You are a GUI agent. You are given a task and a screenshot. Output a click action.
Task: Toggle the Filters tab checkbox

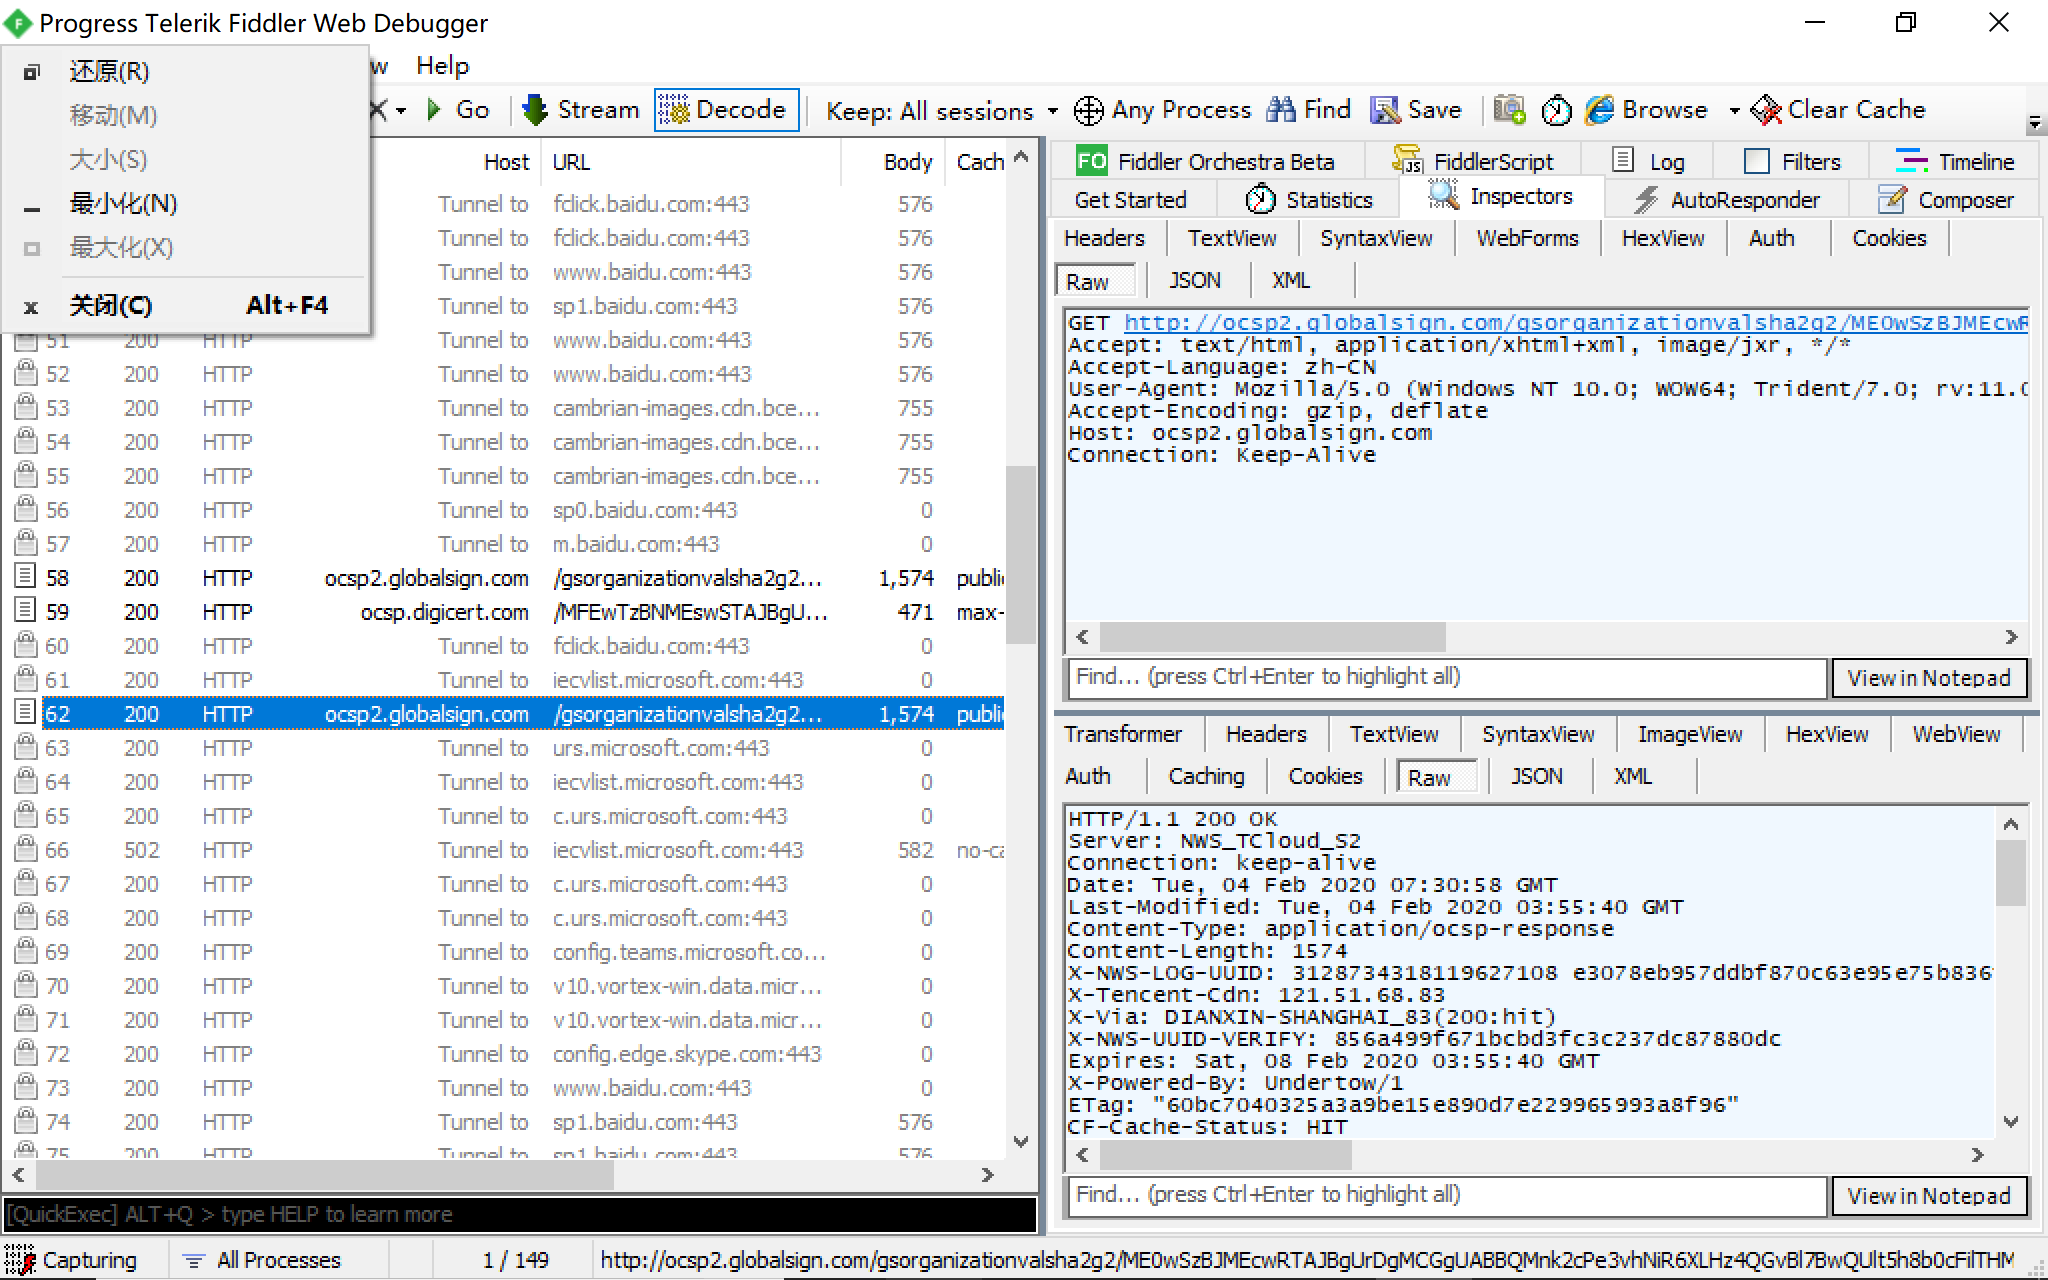(1756, 161)
